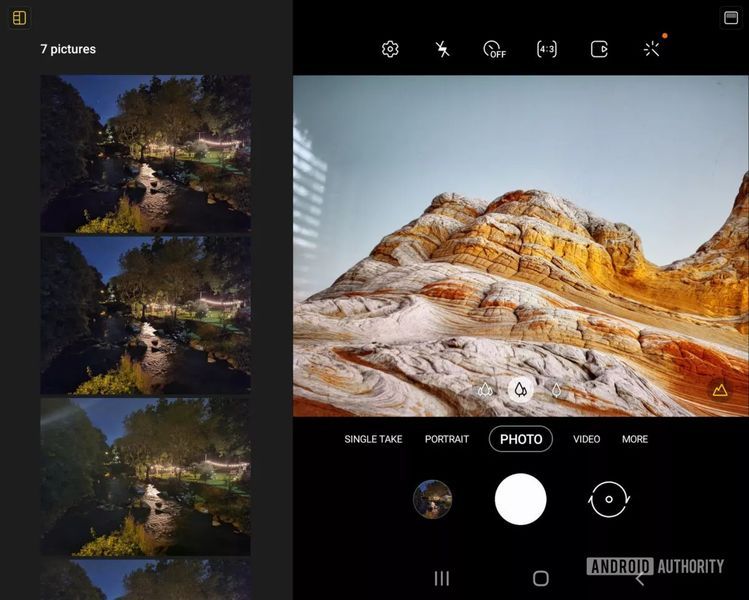The image size is (749, 600).
Task: Open camera settings gear icon
Action: [390, 49]
